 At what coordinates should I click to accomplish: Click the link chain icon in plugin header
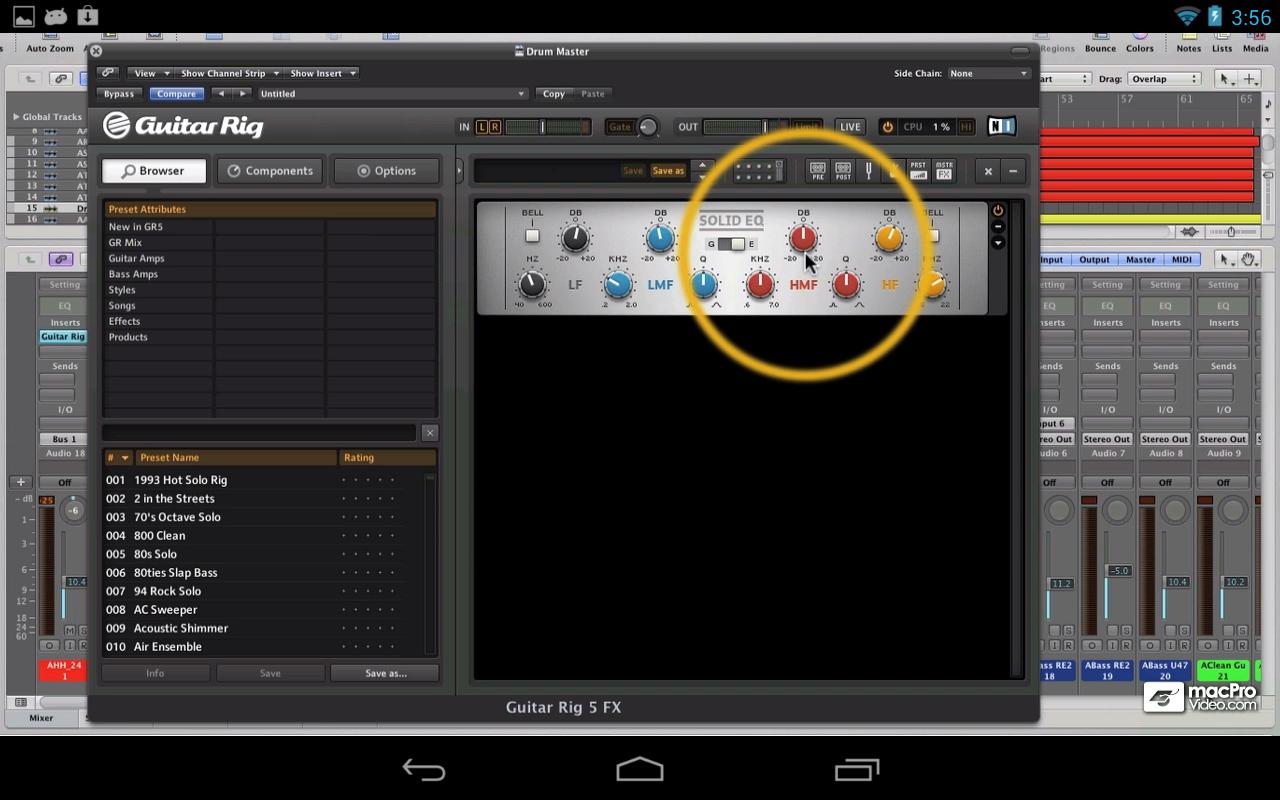tap(108, 73)
